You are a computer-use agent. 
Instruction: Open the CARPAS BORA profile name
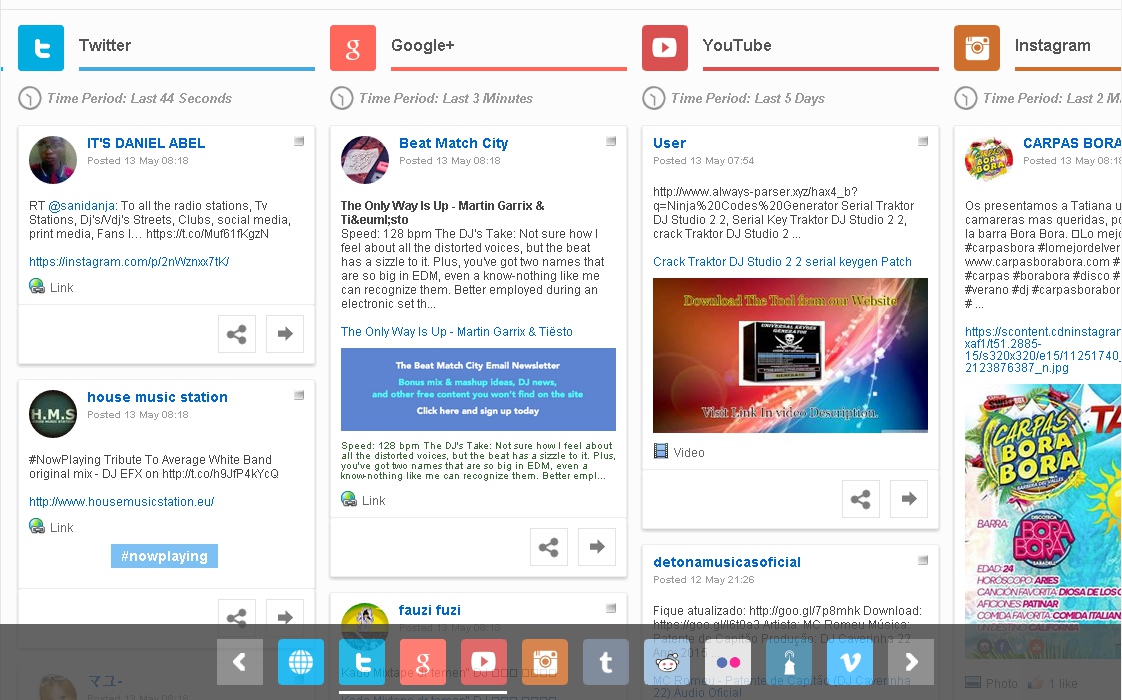1071,143
